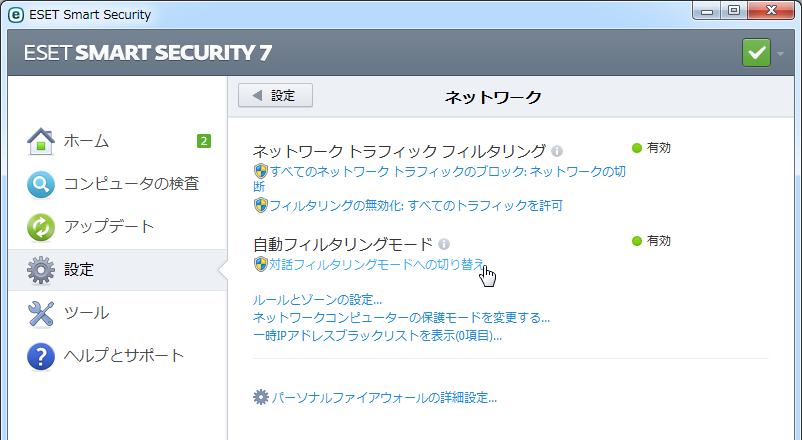Show temporary IP address blacklist link
Viewport: 802px width, 440px height.
coord(377,336)
